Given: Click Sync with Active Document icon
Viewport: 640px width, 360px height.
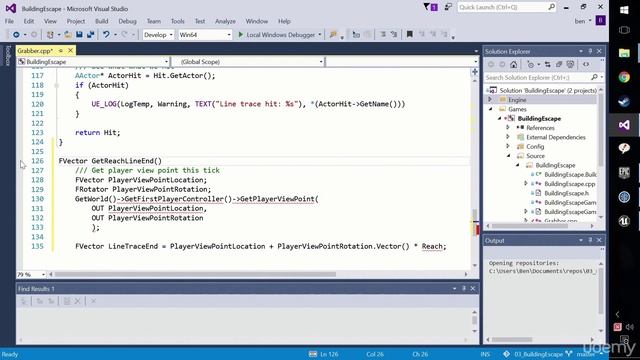Looking at the screenshot, I should click(548, 64).
